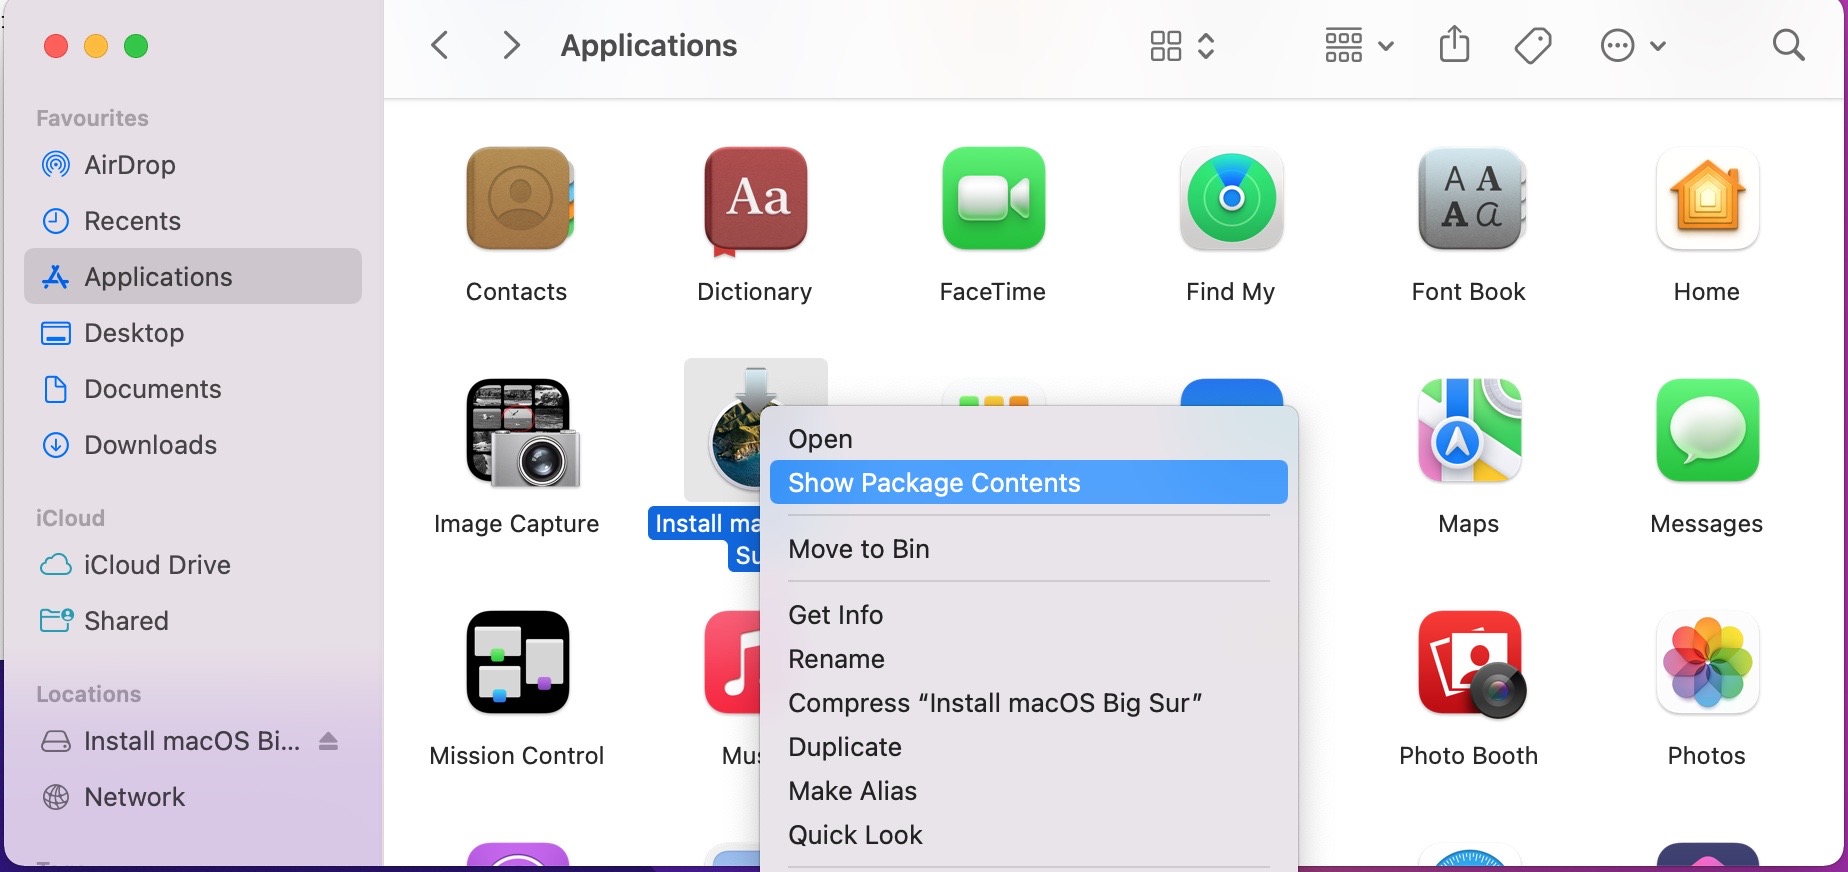The width and height of the screenshot is (1848, 872).
Task: Choose Rename from the context menu
Action: click(1029, 659)
